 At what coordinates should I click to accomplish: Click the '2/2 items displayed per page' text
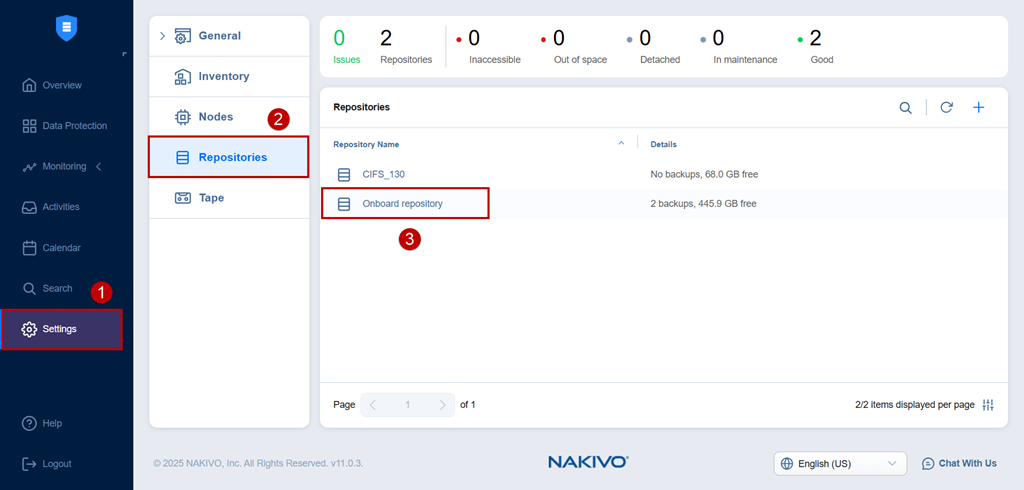[x=914, y=405]
